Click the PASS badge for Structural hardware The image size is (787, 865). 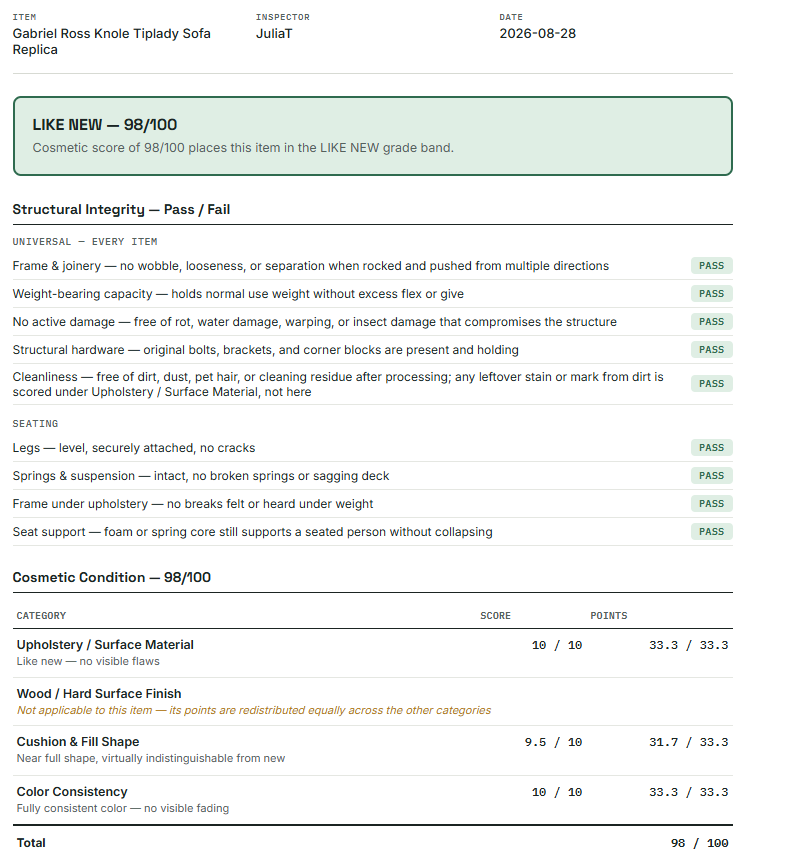(711, 350)
